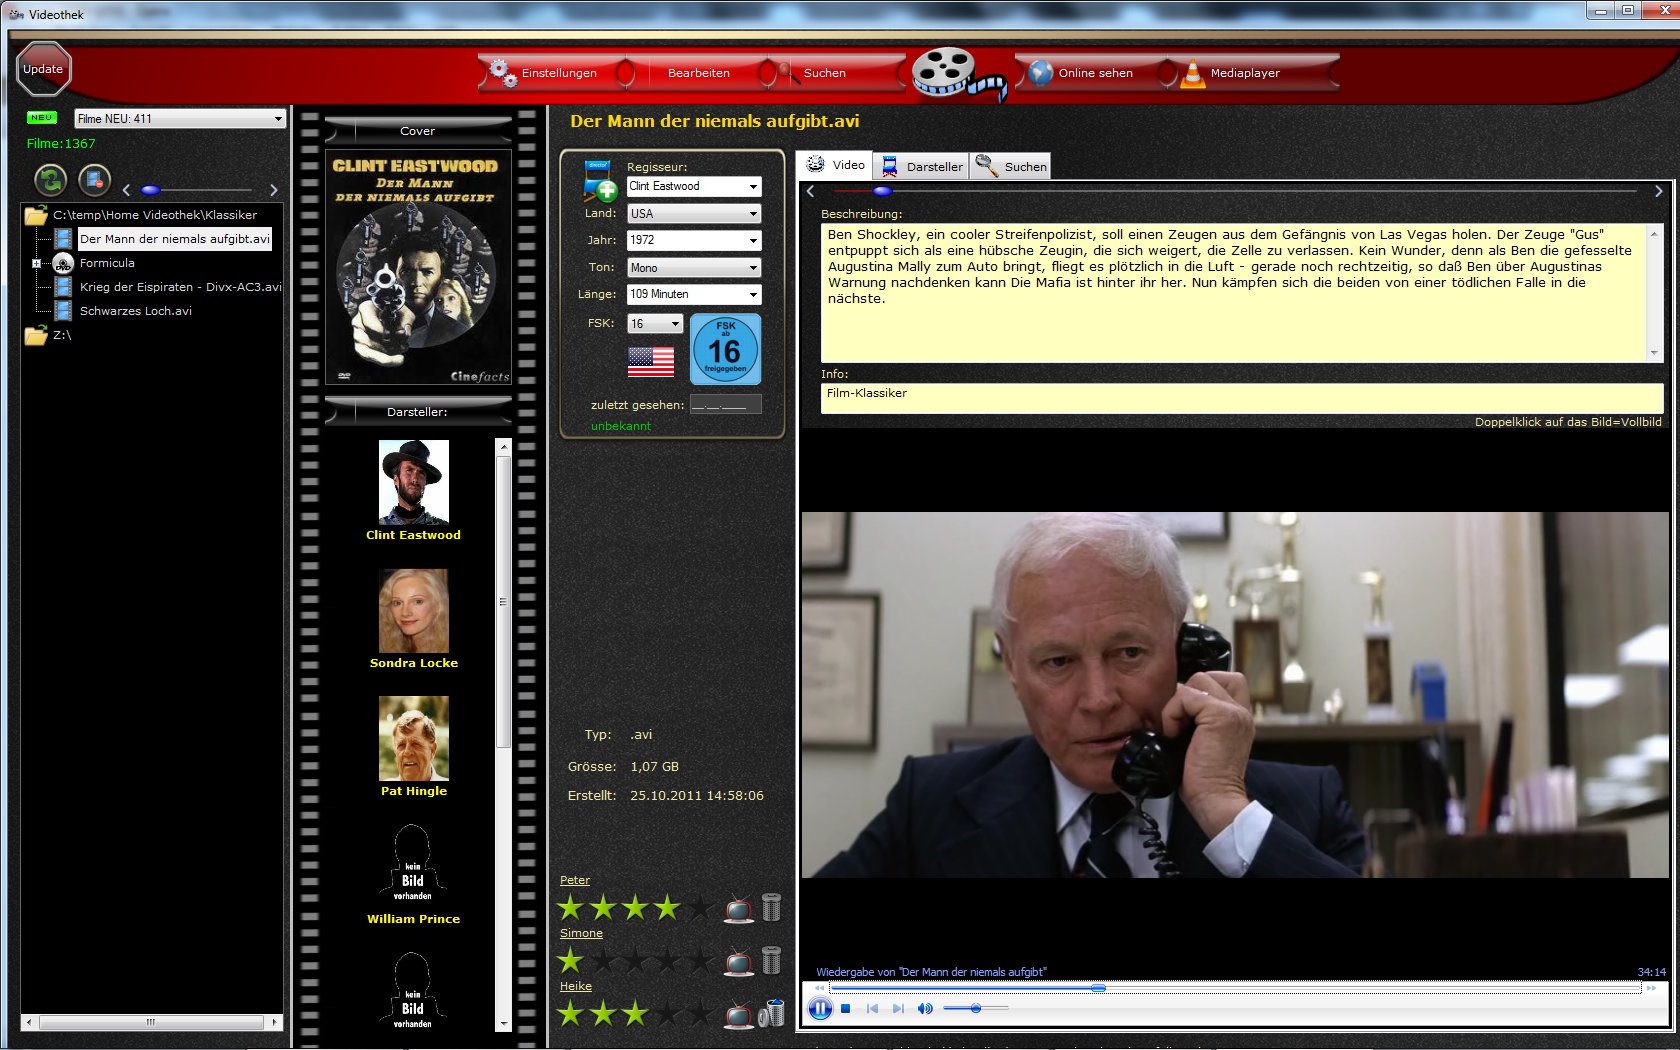The height and width of the screenshot is (1050, 1680).
Task: Open the Filme NEU: 411 dropdown
Action: tap(180, 119)
